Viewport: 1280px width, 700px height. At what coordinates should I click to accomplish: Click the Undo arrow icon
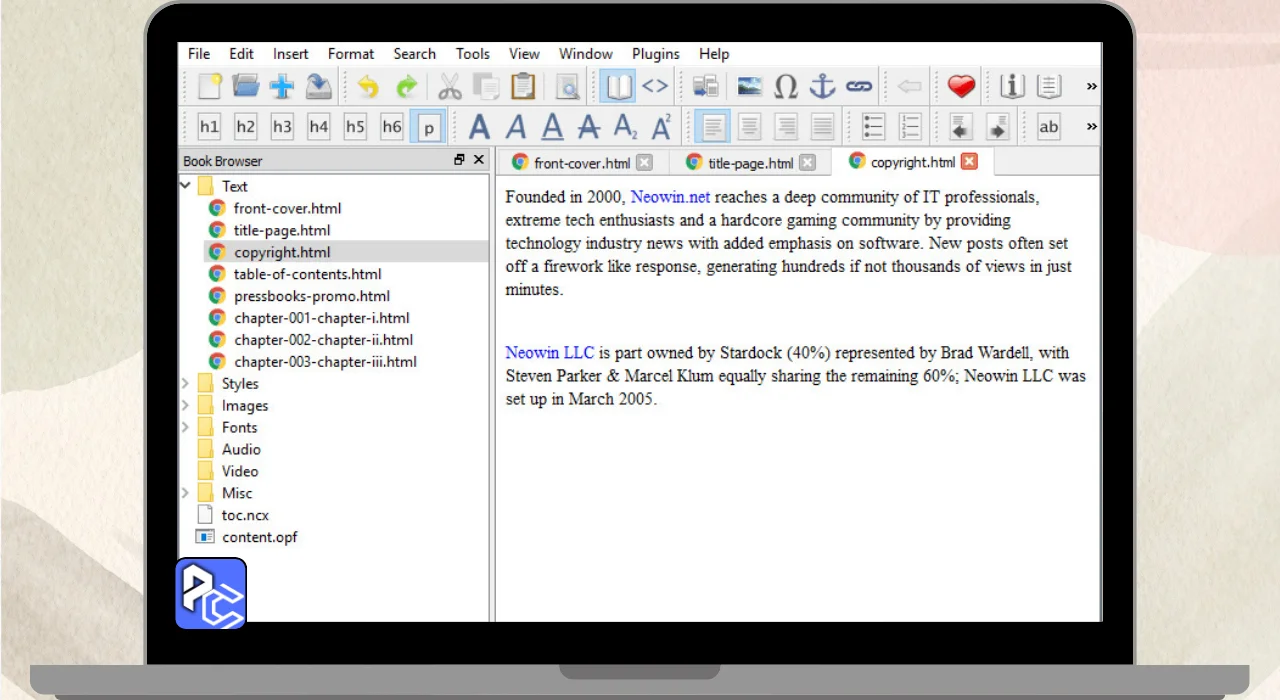(x=368, y=87)
